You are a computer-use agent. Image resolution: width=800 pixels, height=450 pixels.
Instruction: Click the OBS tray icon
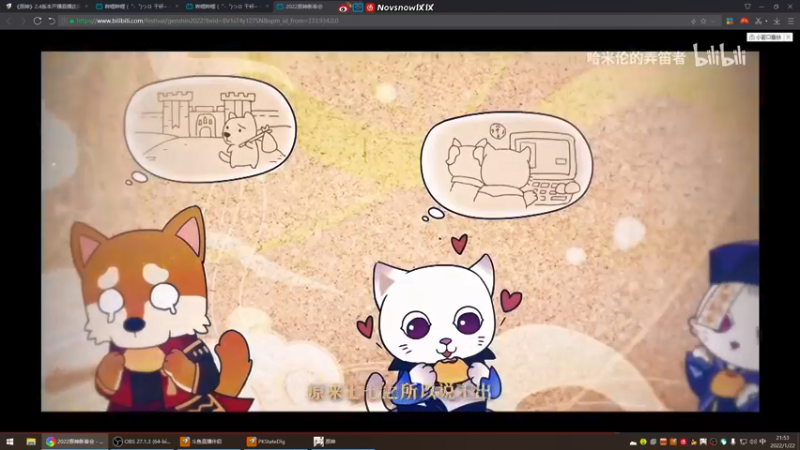click(713, 442)
